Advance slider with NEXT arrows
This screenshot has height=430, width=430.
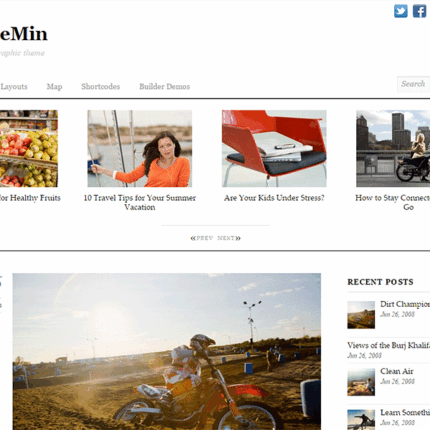tap(229, 238)
